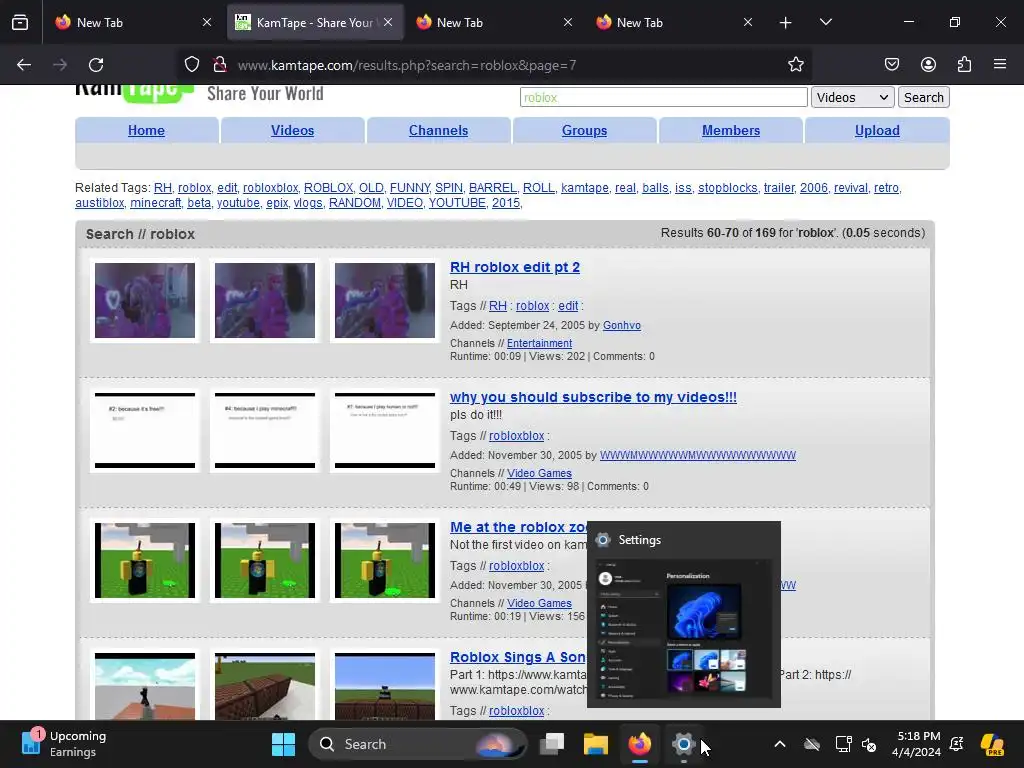The width and height of the screenshot is (1024, 768).
Task: Open 'Me at the roblox zoo' video title
Action: click(518, 527)
